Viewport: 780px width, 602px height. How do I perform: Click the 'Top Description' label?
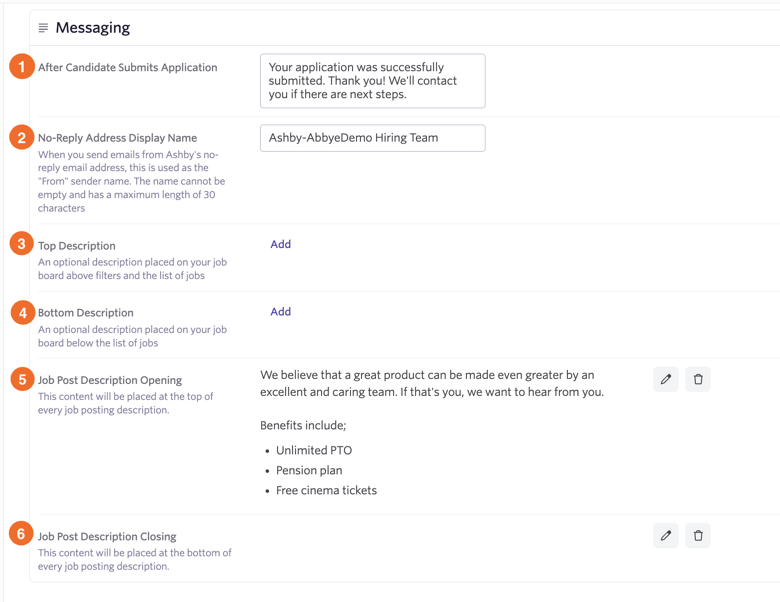click(77, 246)
